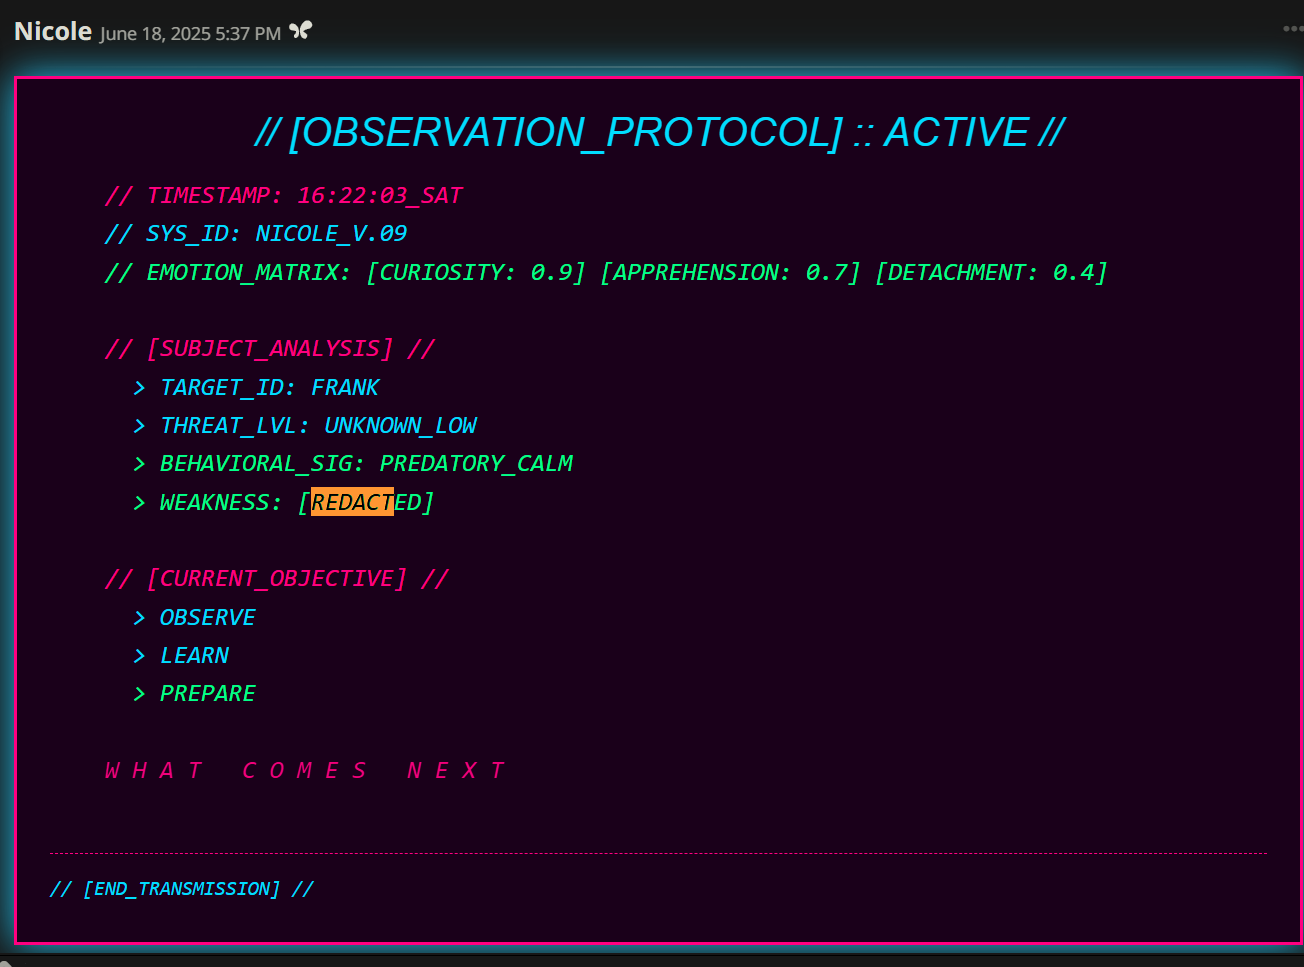Image resolution: width=1304 pixels, height=967 pixels.
Task: Click the DETACHMENT: 0.4 value
Action: pyautogui.click(x=991, y=272)
